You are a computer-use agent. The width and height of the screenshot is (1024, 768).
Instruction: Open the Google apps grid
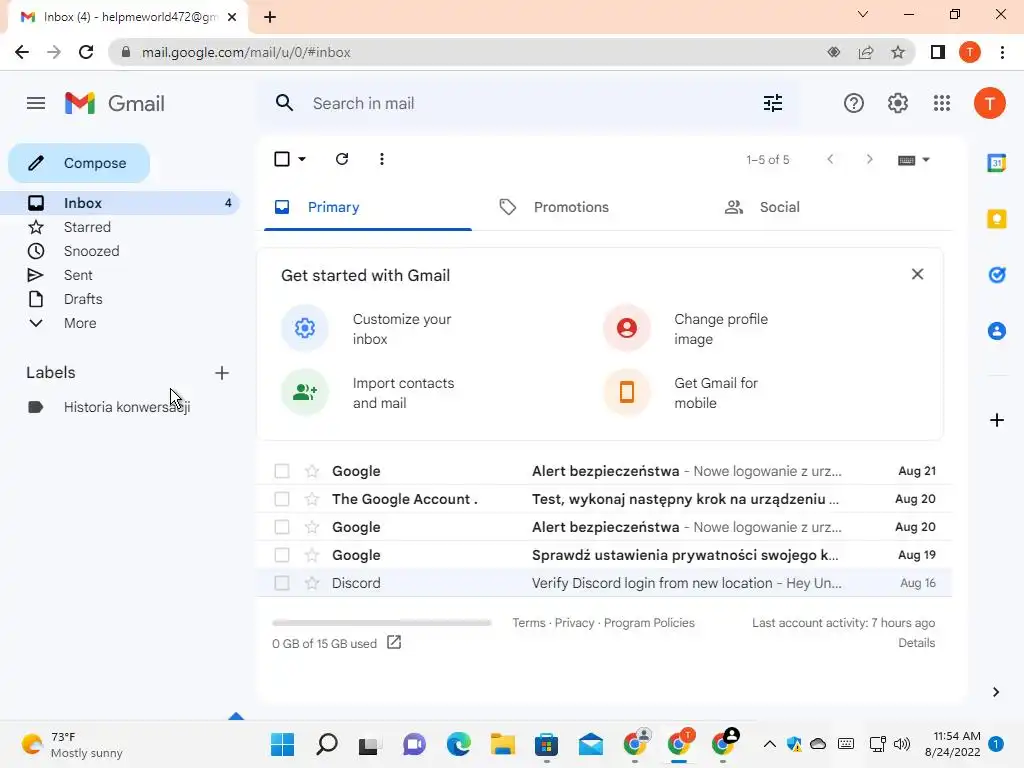click(x=942, y=103)
